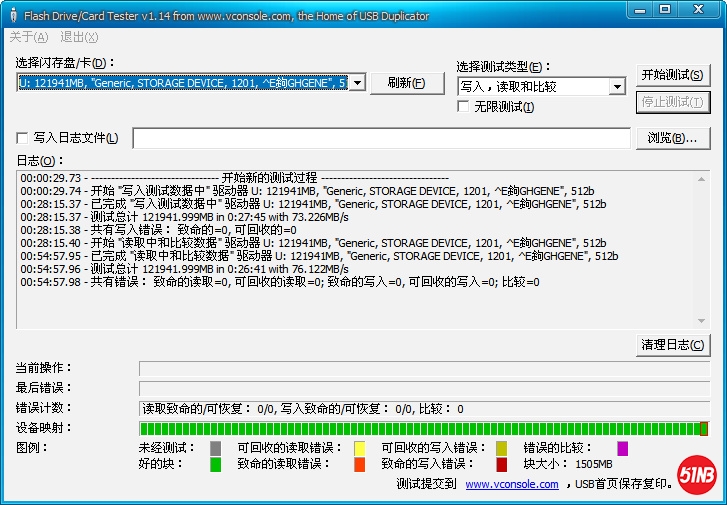727x505 pixels.
Task: Open the flash drive selection dropdown
Action: 358,83
